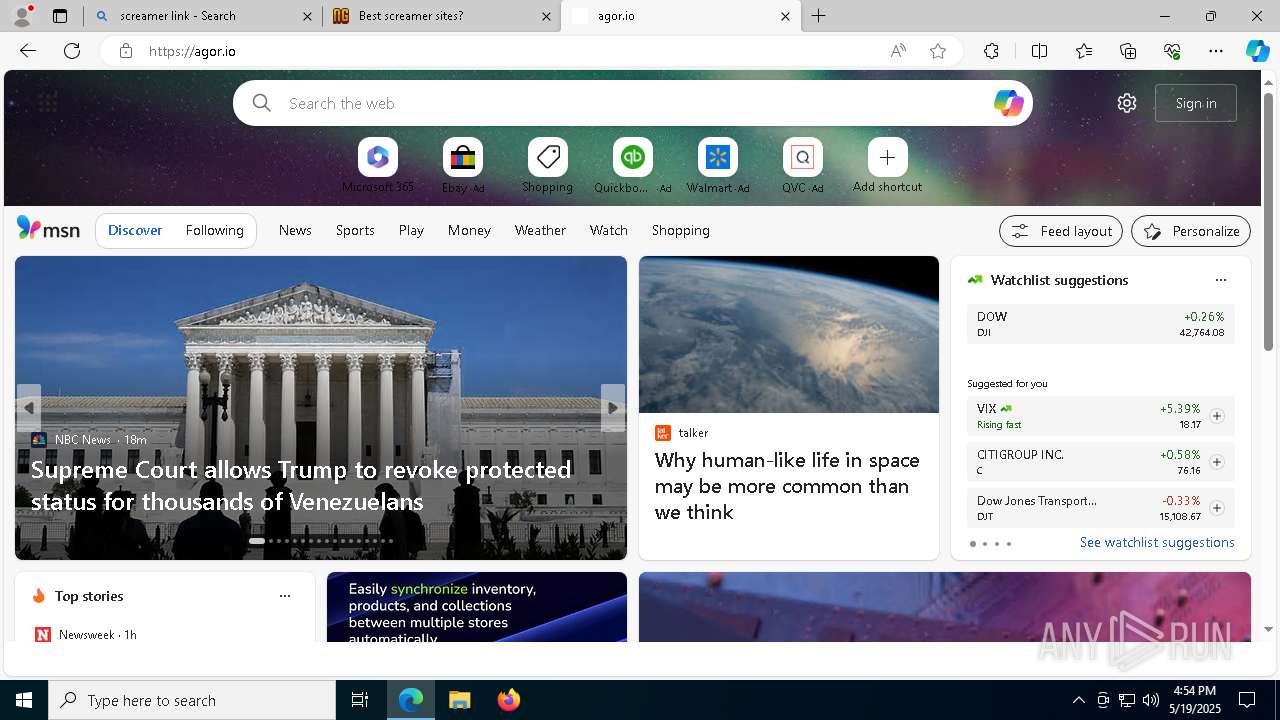The width and height of the screenshot is (1280, 720).
Task: Launch Firefox from taskbar
Action: tap(508, 700)
